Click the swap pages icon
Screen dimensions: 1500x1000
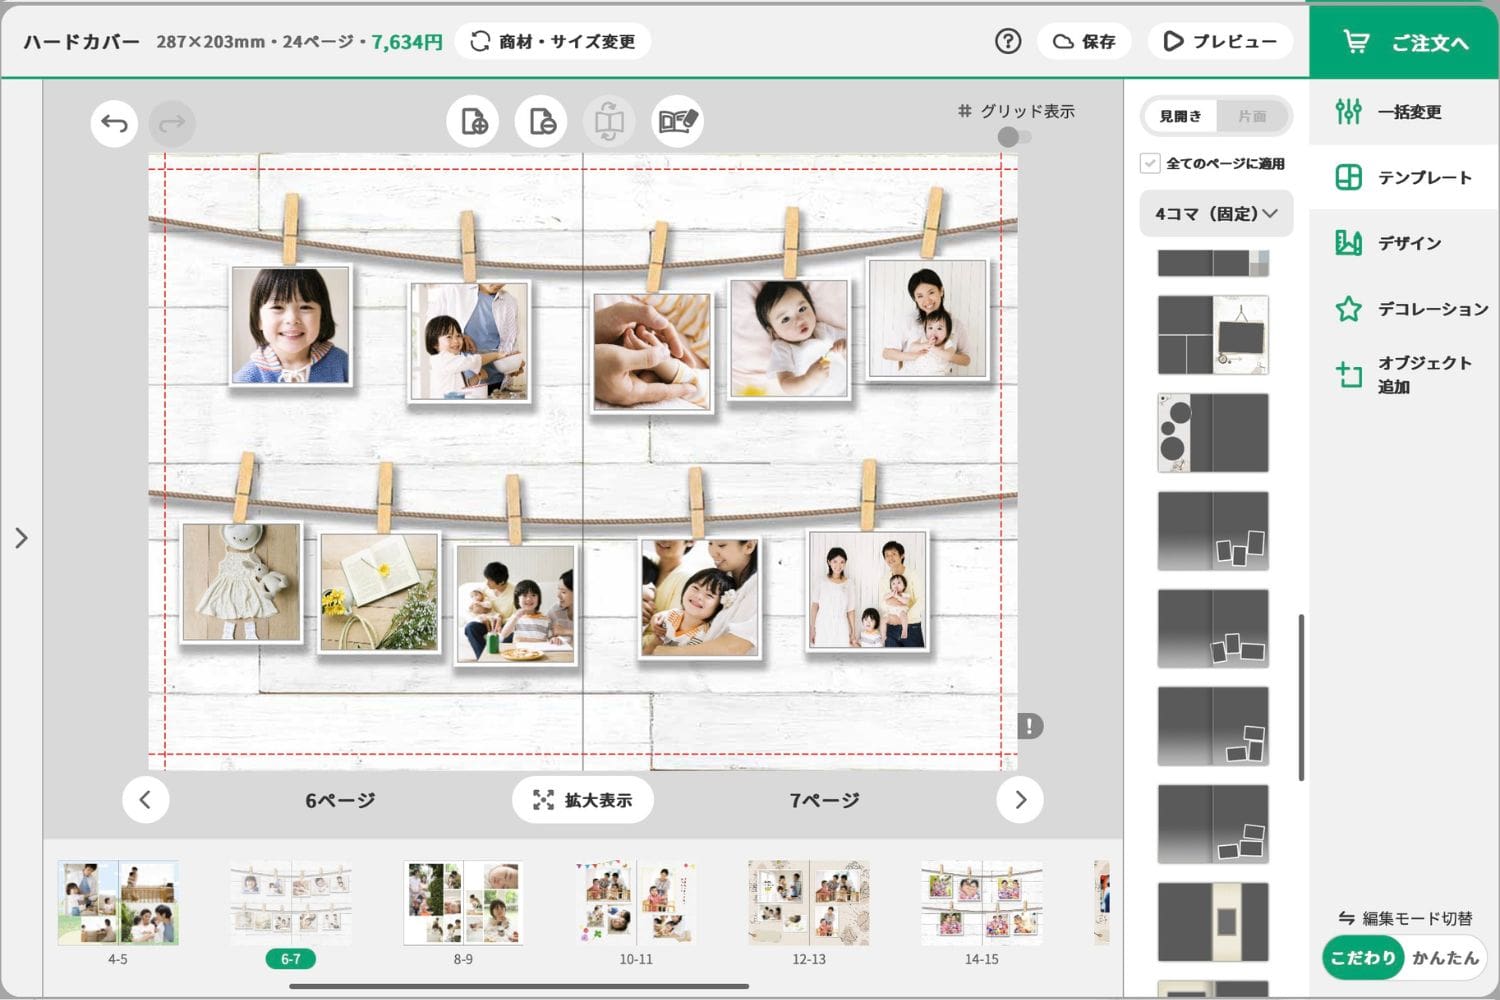click(x=609, y=122)
